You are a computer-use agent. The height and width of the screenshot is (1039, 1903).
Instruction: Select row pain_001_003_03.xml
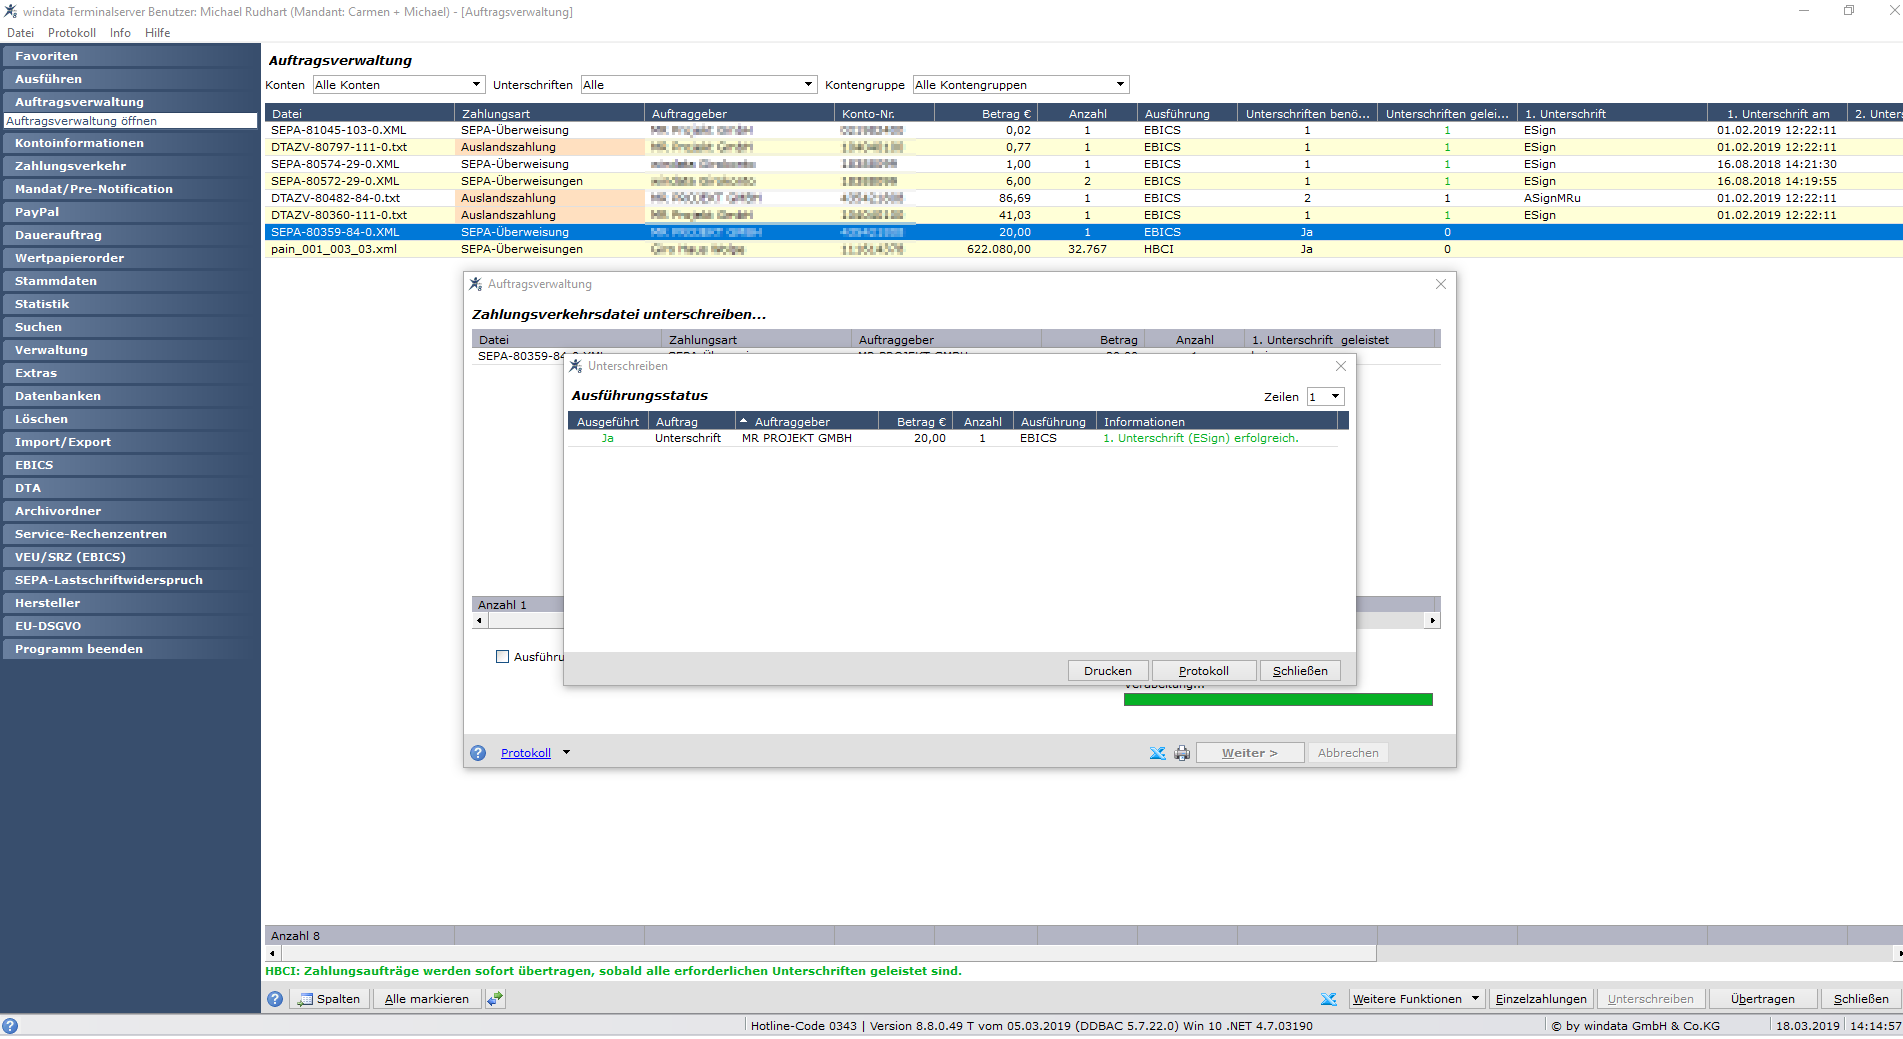pyautogui.click(x=1083, y=249)
